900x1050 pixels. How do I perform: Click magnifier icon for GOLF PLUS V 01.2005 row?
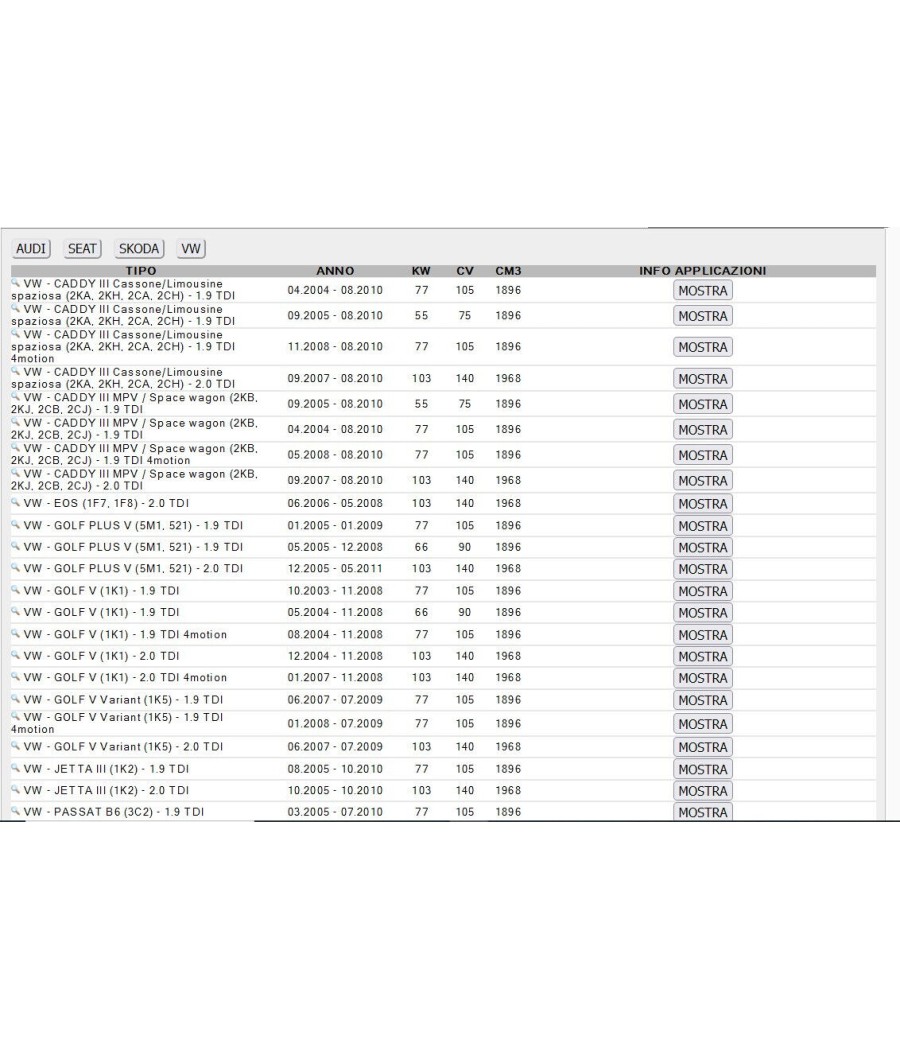tap(15, 524)
